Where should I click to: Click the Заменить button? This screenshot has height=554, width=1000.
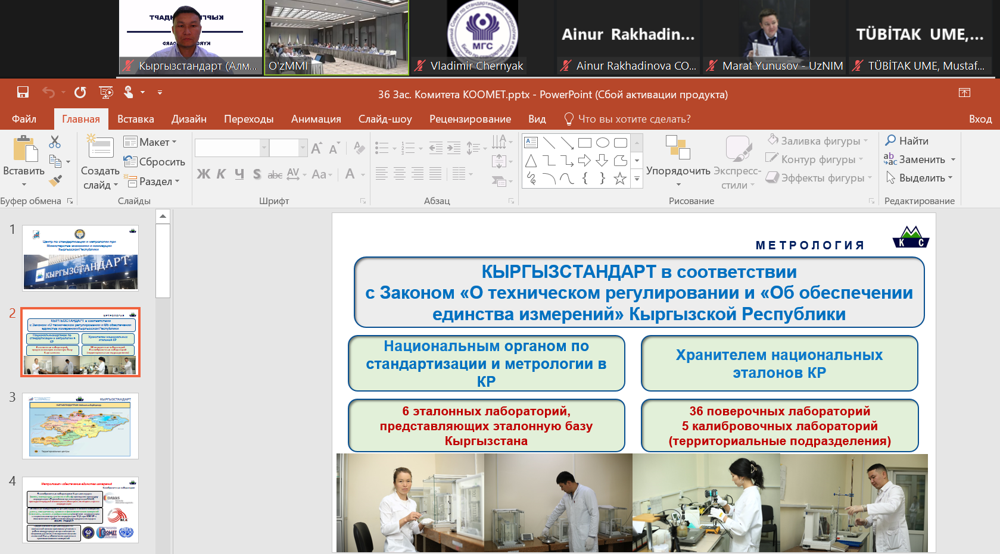pos(920,159)
